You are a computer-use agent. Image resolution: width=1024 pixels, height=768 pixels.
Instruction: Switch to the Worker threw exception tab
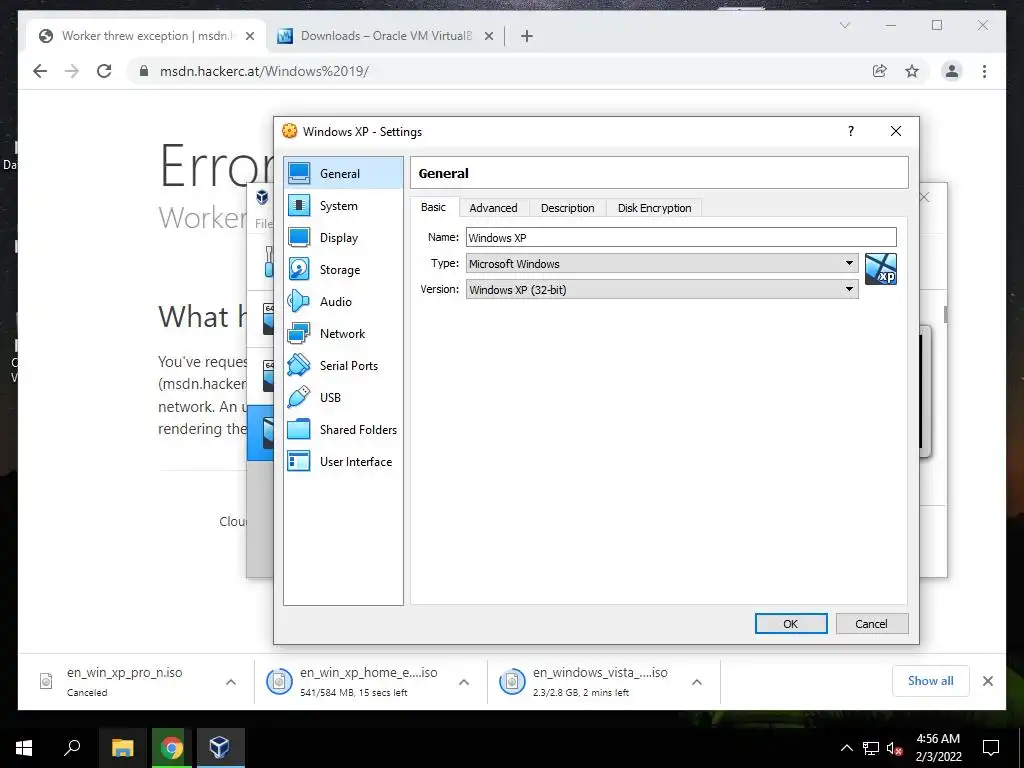pos(146,36)
